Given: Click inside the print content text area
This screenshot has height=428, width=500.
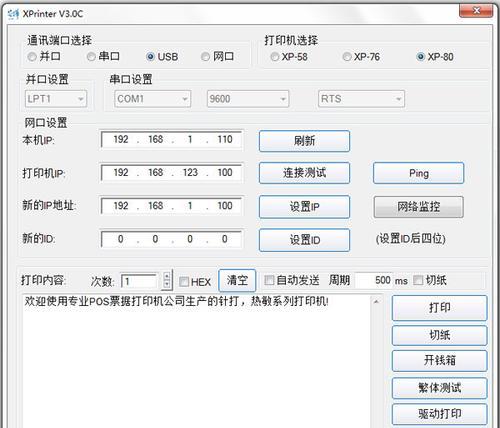Looking at the screenshot, I should pos(197,361).
